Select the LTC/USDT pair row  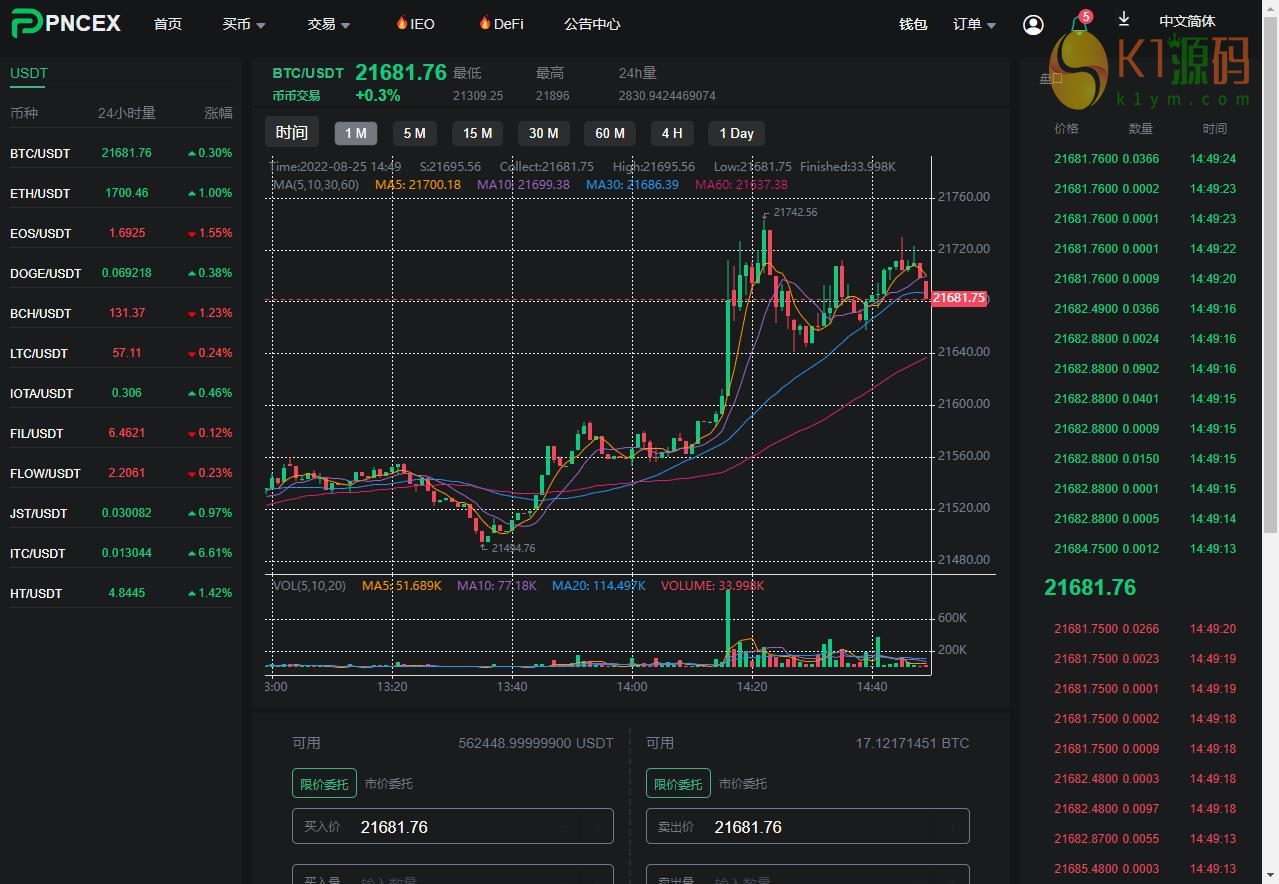(121, 353)
